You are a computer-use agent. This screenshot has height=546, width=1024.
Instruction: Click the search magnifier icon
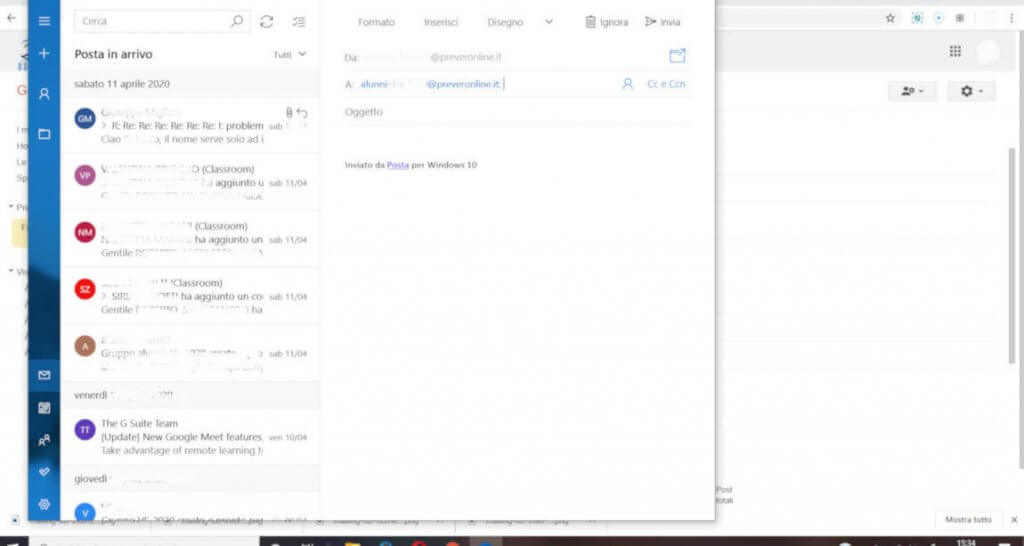(x=237, y=21)
